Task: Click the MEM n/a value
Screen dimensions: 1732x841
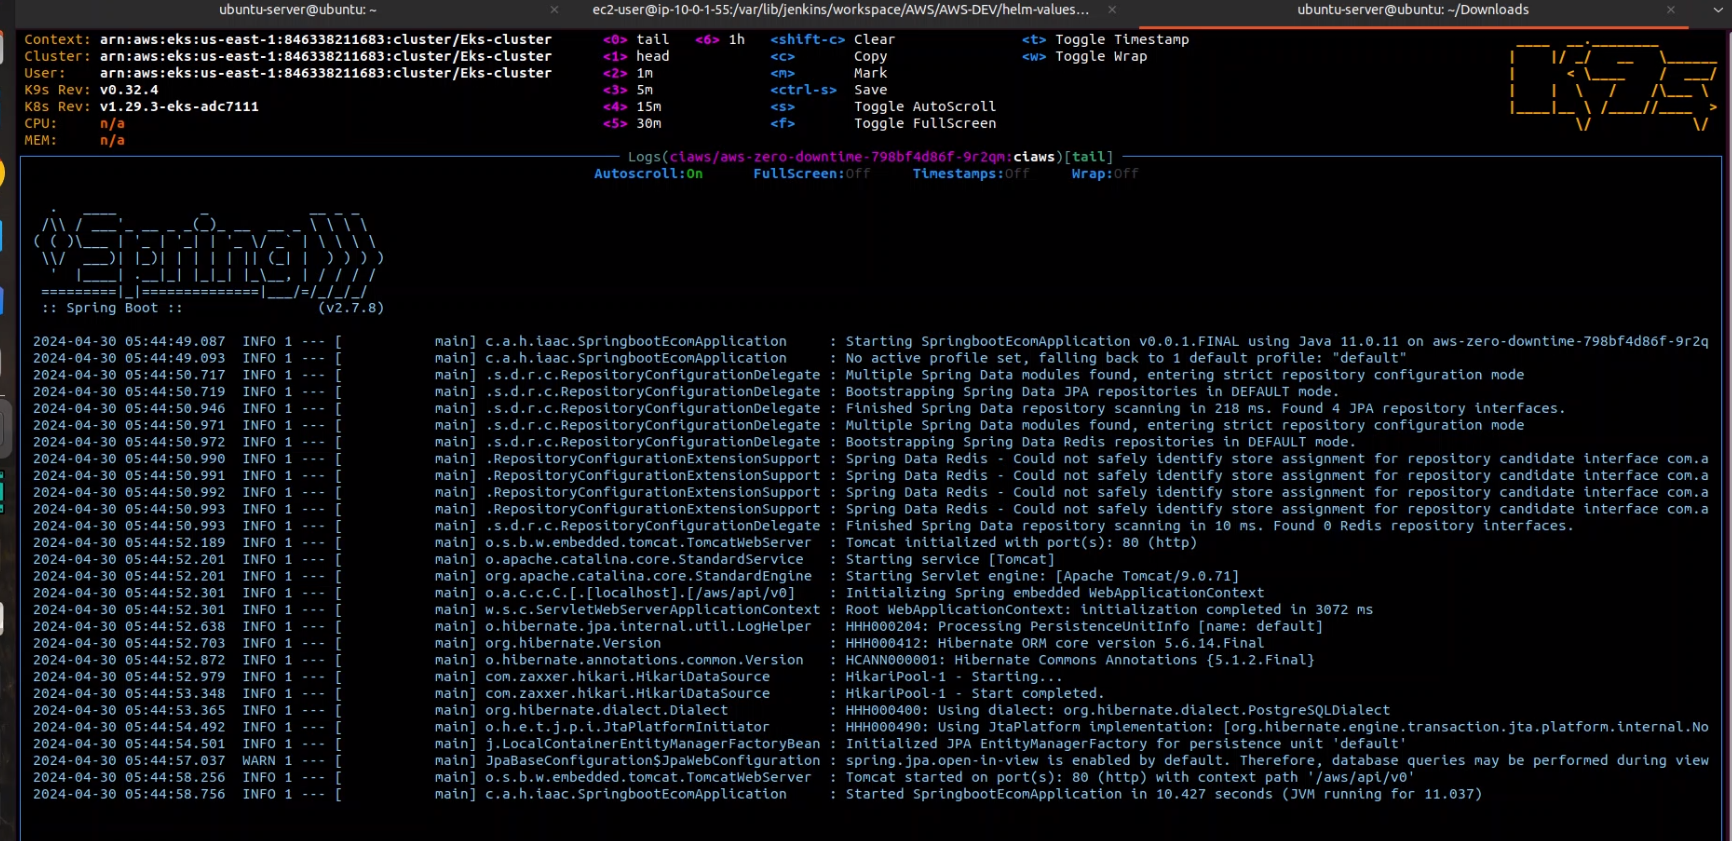Action: point(112,141)
